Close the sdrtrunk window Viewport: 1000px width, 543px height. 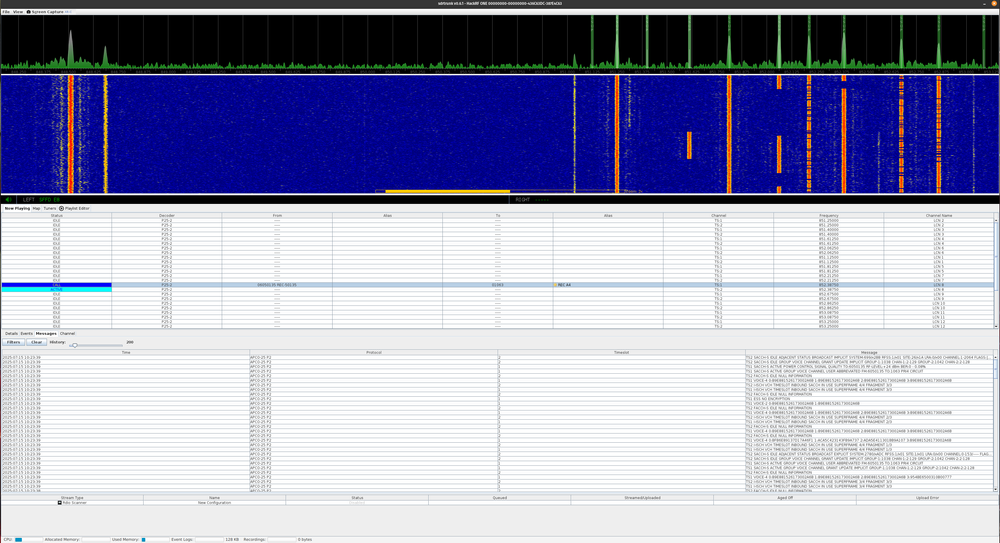(994, 3)
